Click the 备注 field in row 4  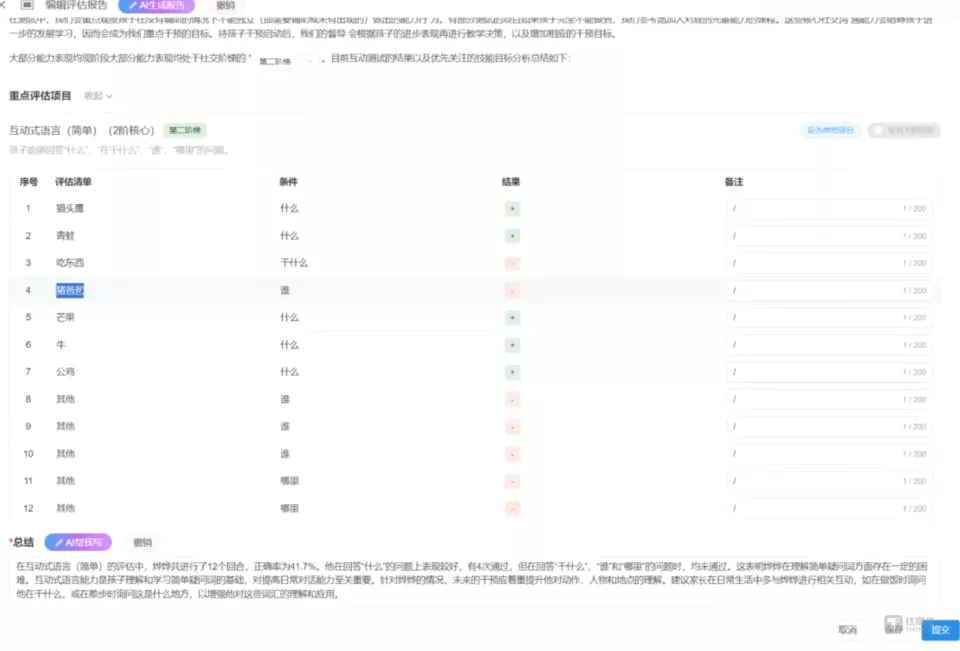click(829, 290)
